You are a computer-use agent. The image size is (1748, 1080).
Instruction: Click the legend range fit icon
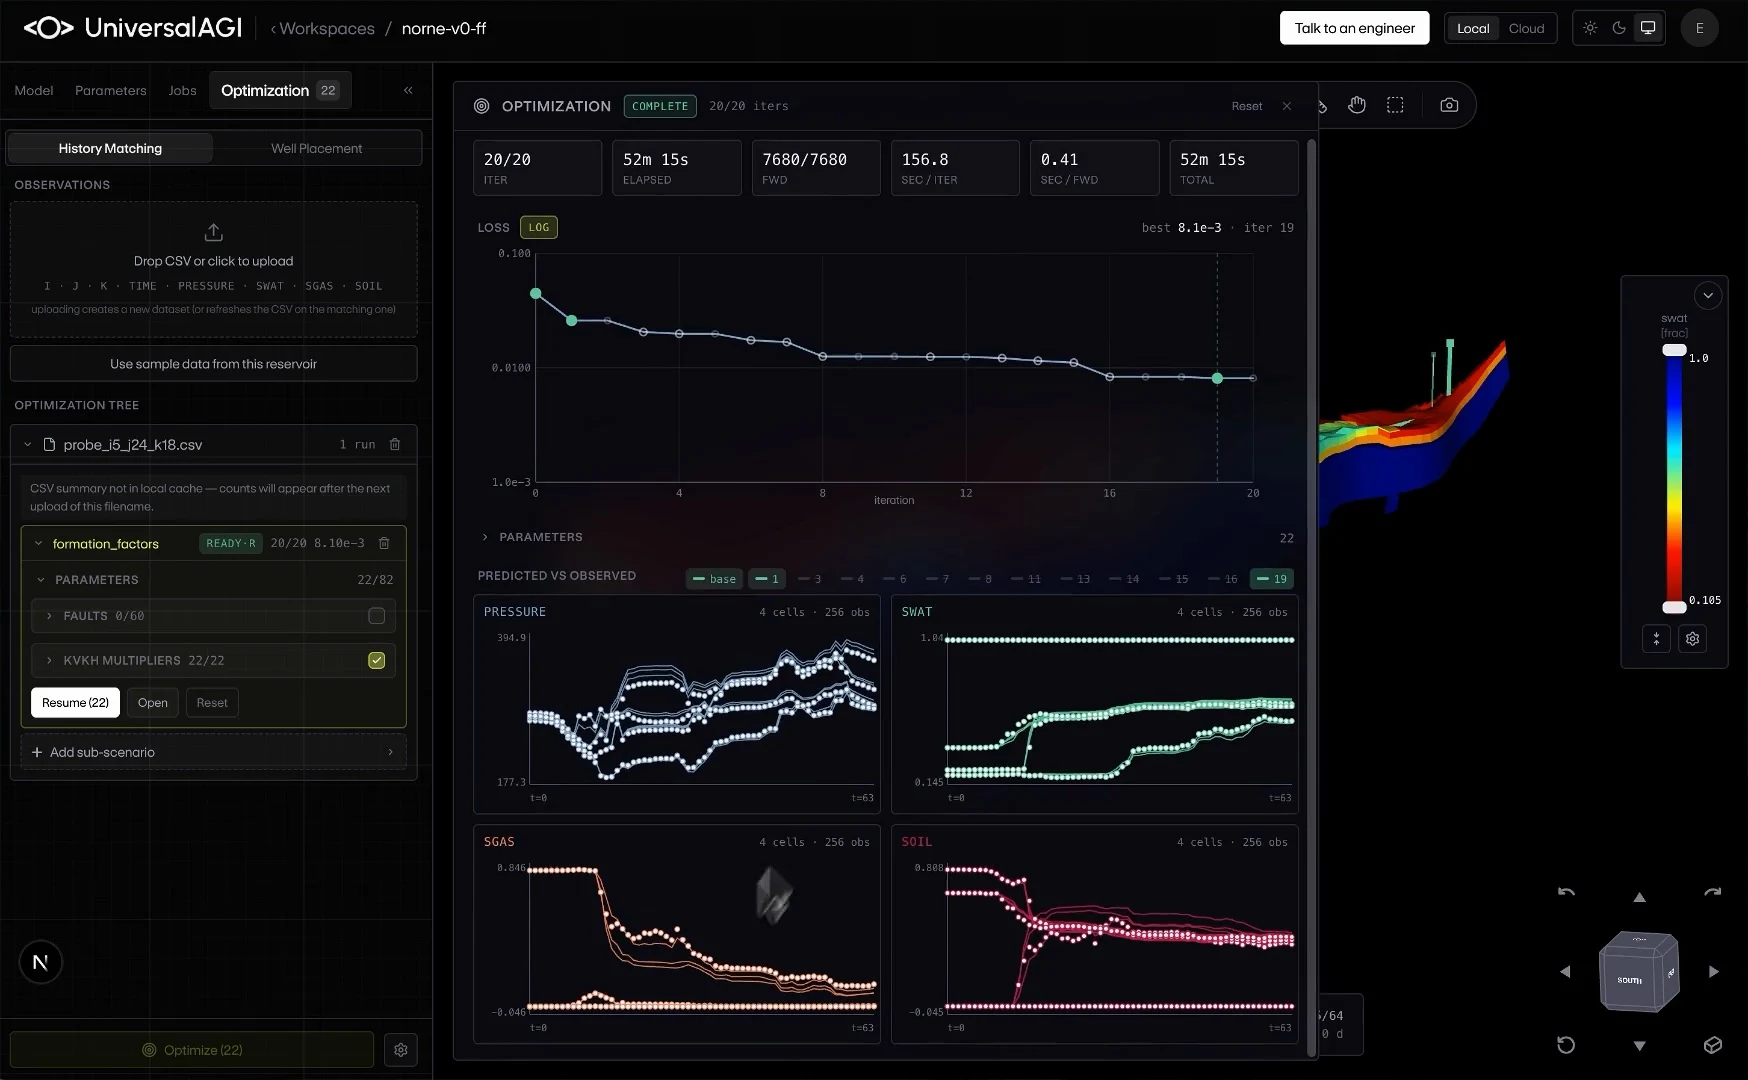click(1656, 638)
